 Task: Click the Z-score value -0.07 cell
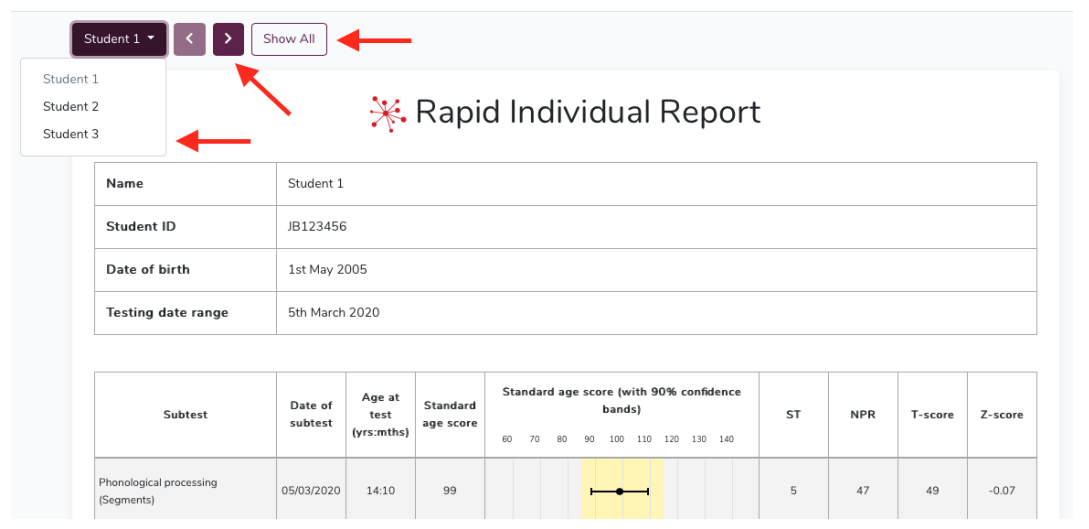(x=1002, y=490)
